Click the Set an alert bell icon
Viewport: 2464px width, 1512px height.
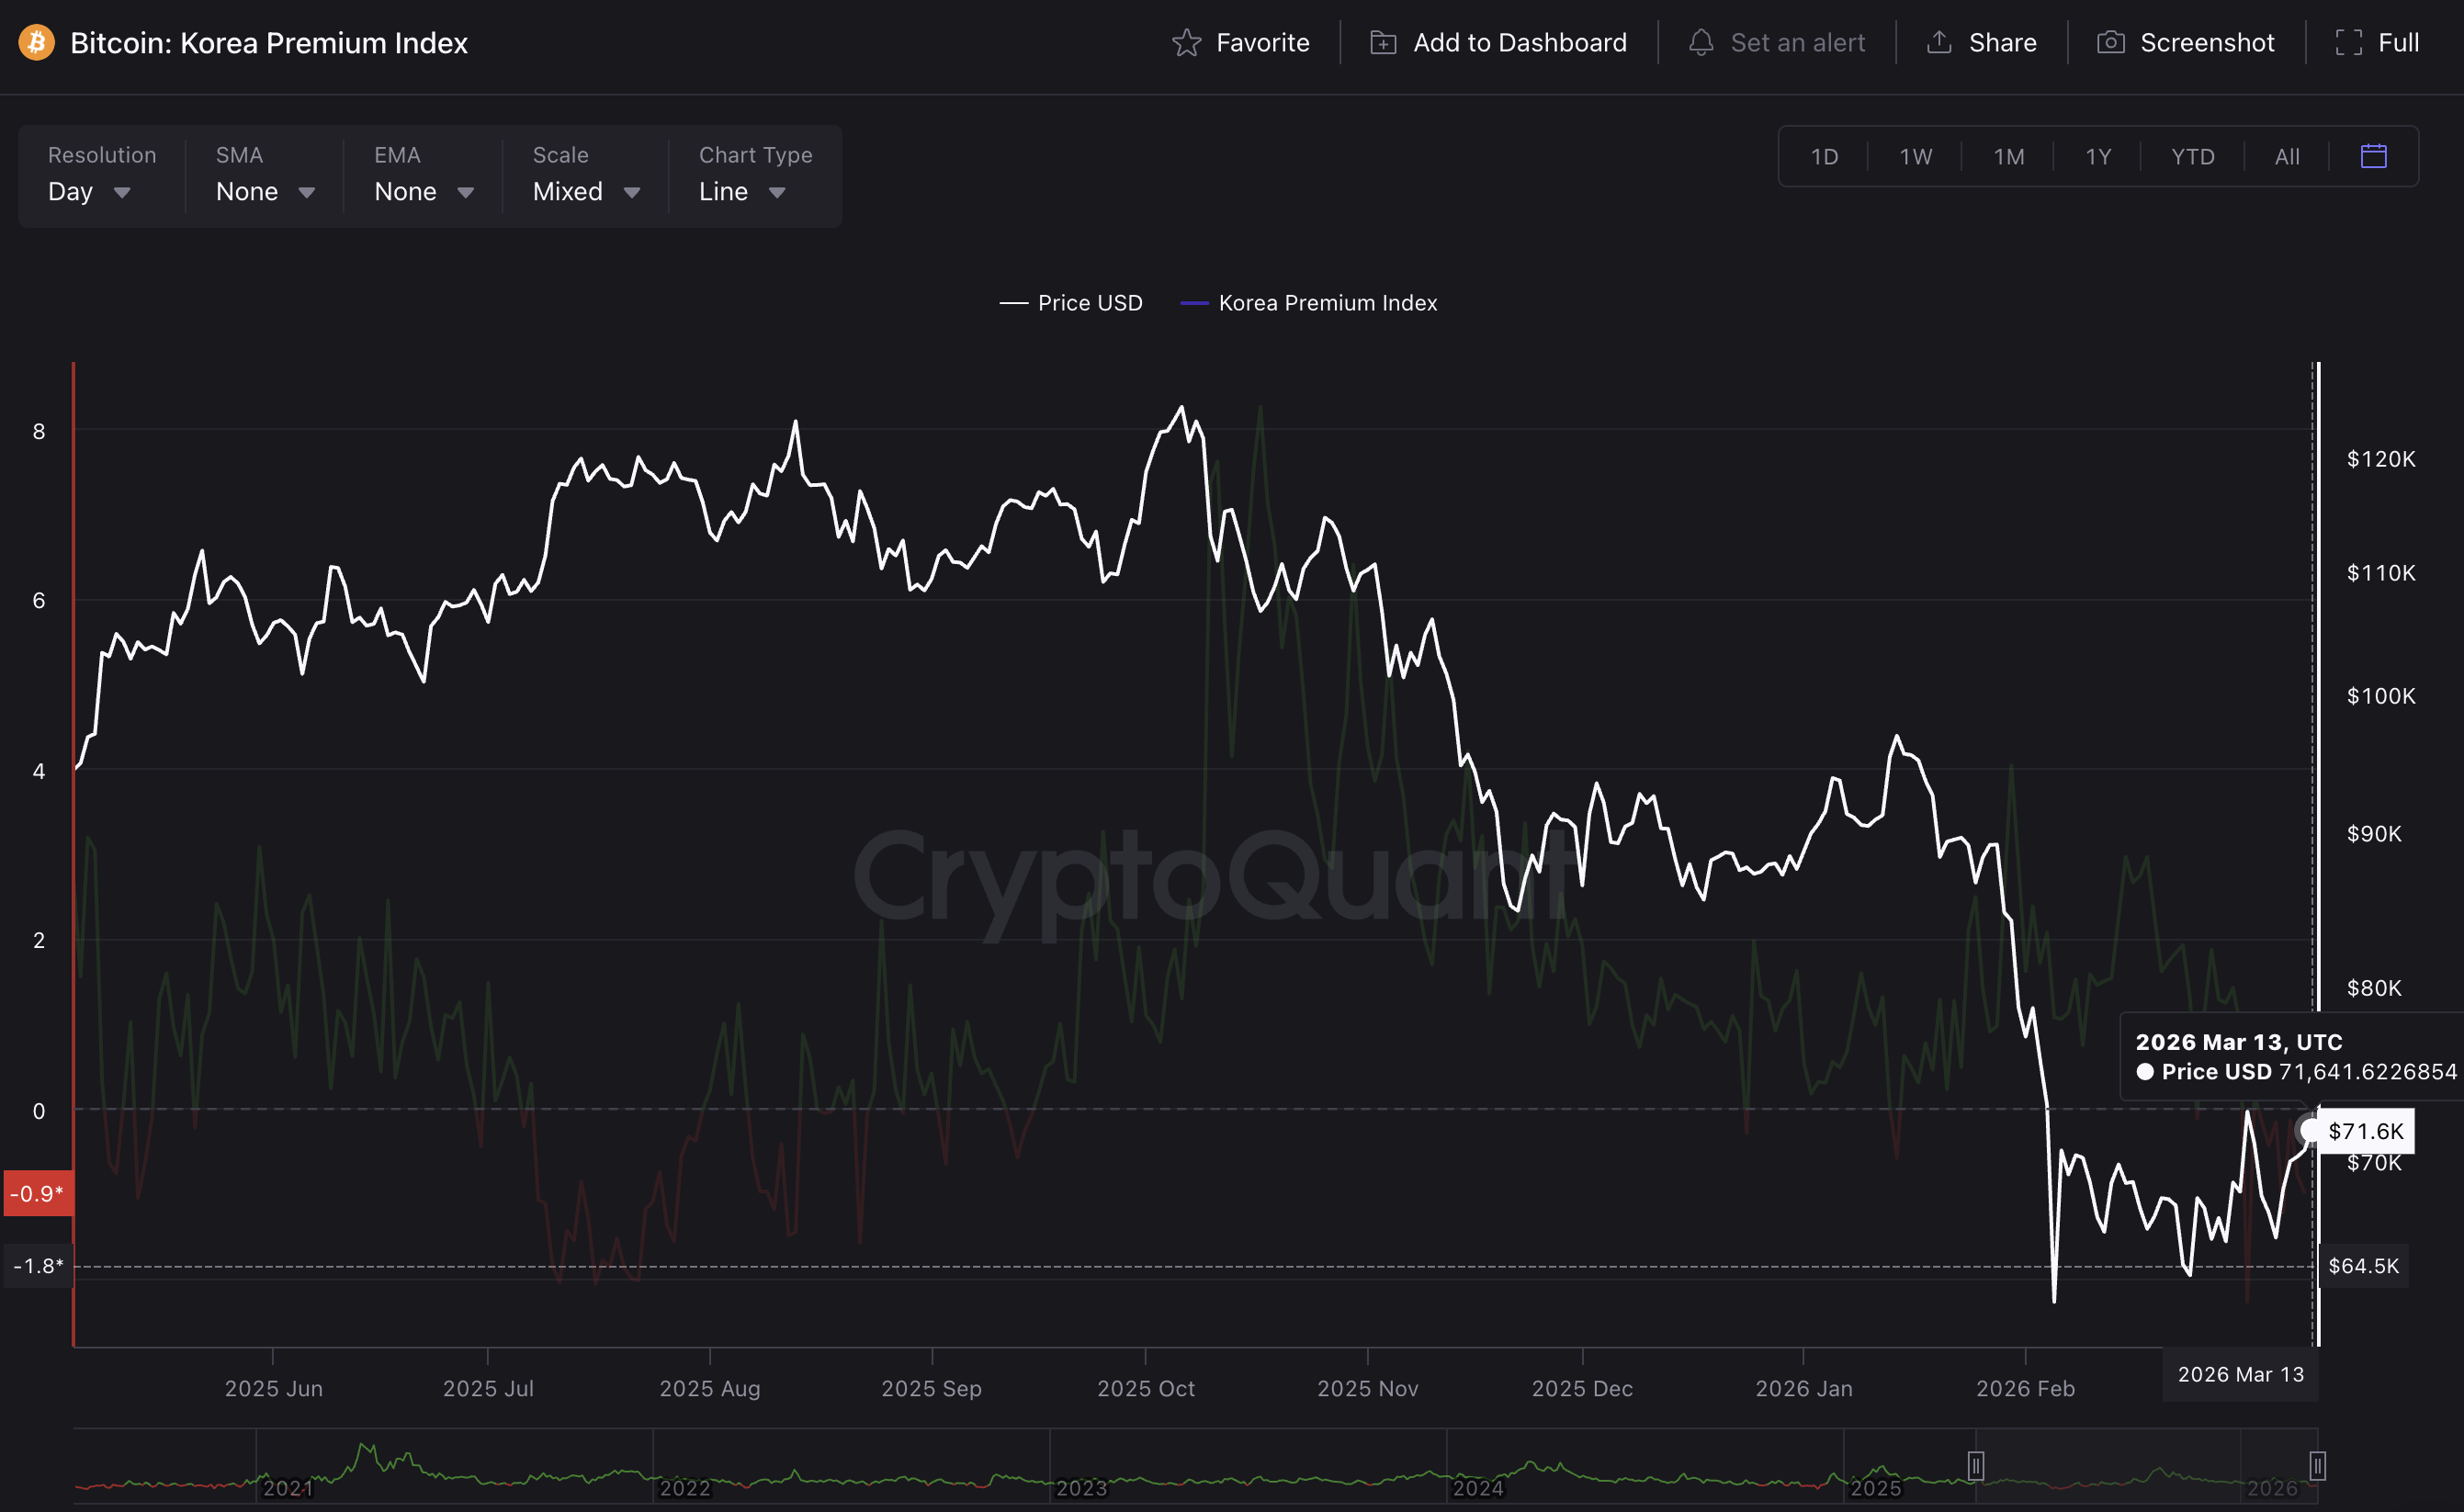pyautogui.click(x=1701, y=43)
